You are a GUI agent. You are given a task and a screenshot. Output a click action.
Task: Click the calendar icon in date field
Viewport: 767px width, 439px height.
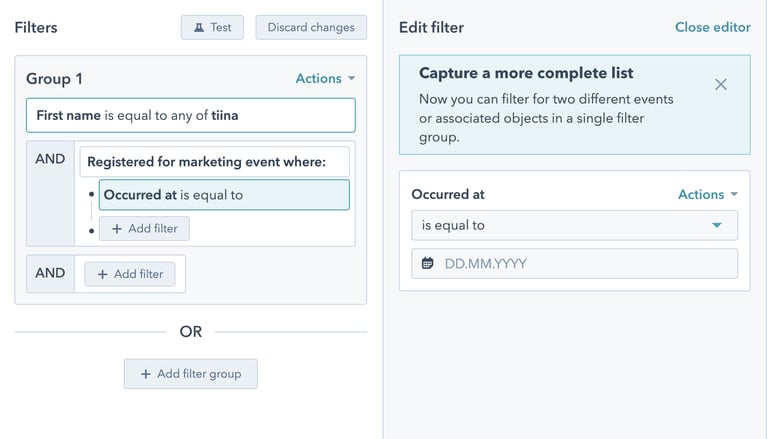click(428, 264)
